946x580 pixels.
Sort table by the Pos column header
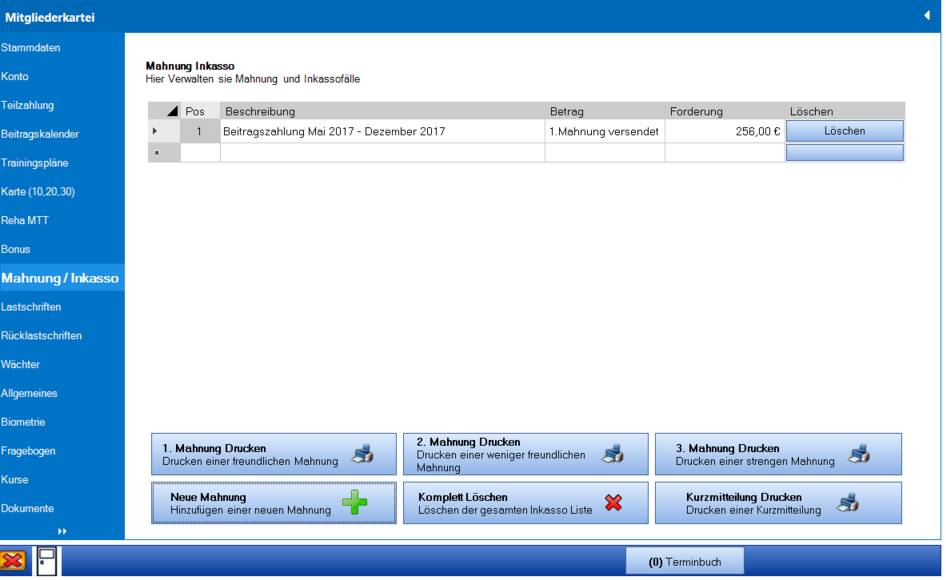tap(196, 111)
